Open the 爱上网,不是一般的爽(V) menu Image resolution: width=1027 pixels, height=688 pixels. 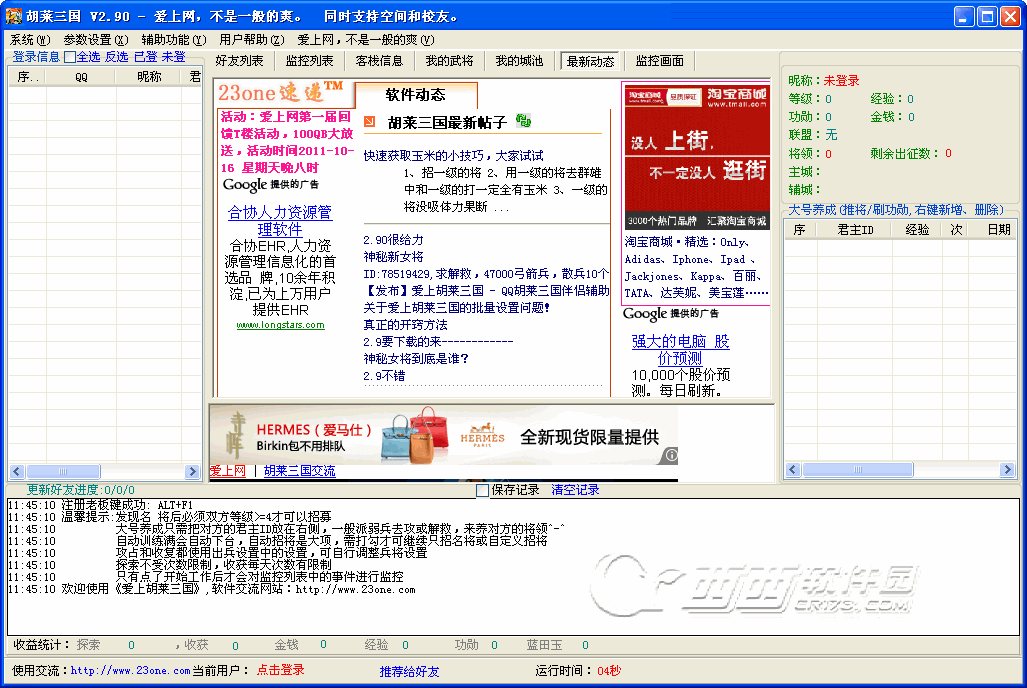pyautogui.click(x=365, y=40)
